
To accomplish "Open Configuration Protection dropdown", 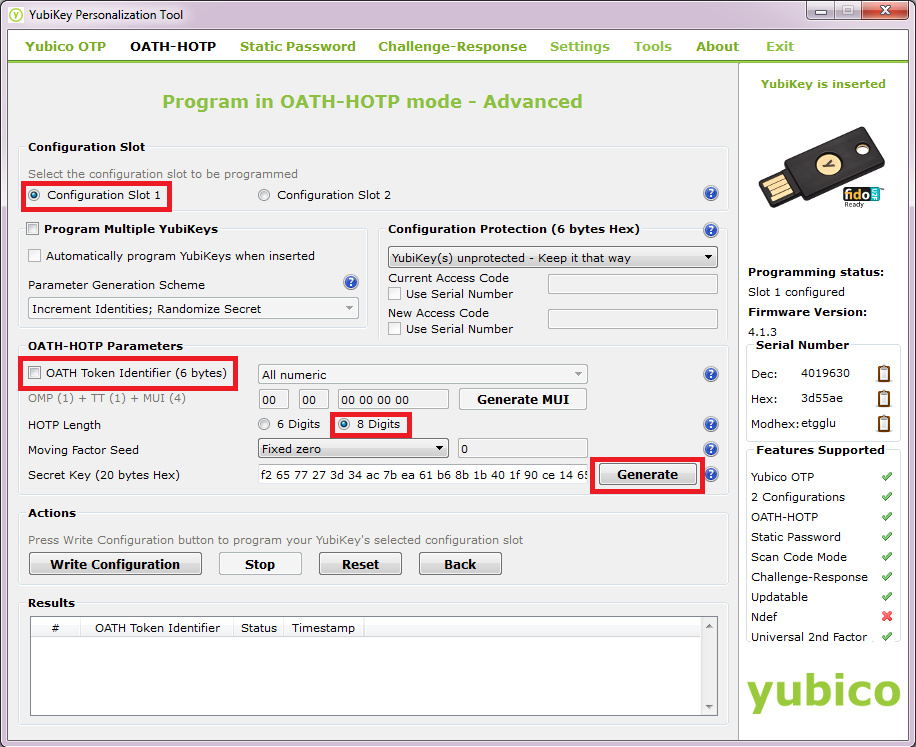I will pos(553,258).
